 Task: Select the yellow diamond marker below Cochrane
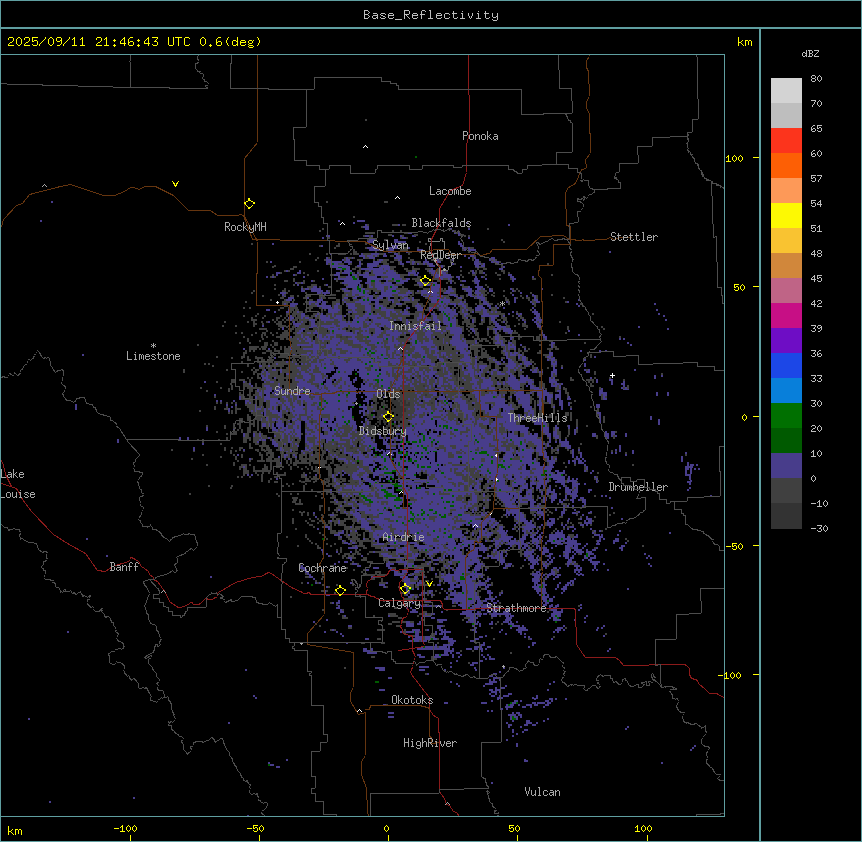[x=340, y=590]
